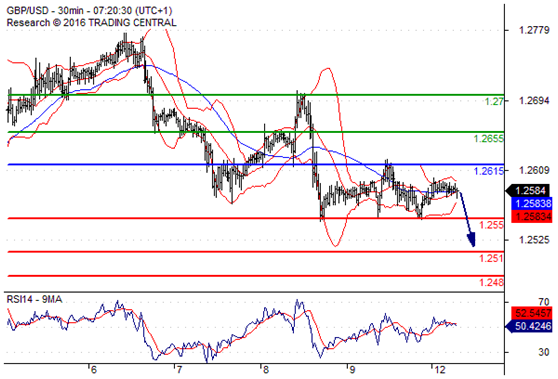The width and height of the screenshot is (558, 379).
Task: Click the RSI14 - 9MA indicator title
Action: tap(35, 299)
